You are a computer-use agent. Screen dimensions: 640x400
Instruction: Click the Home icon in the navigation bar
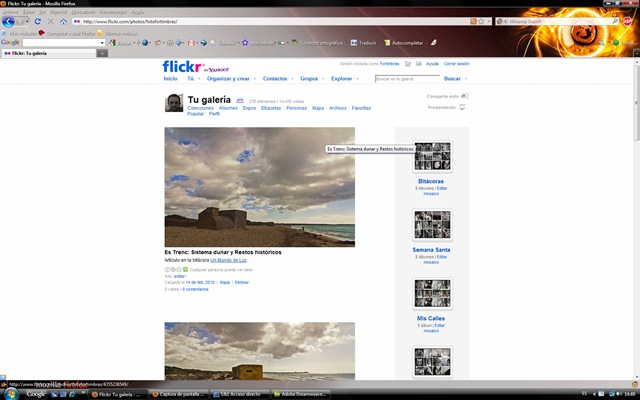(63, 21)
